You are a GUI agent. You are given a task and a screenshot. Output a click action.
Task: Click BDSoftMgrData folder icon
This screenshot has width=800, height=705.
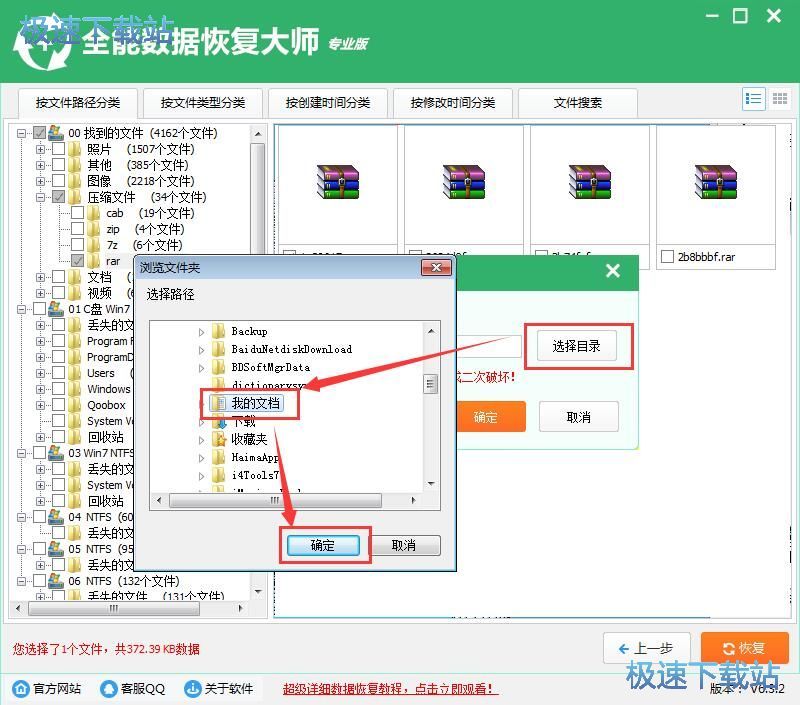[219, 367]
